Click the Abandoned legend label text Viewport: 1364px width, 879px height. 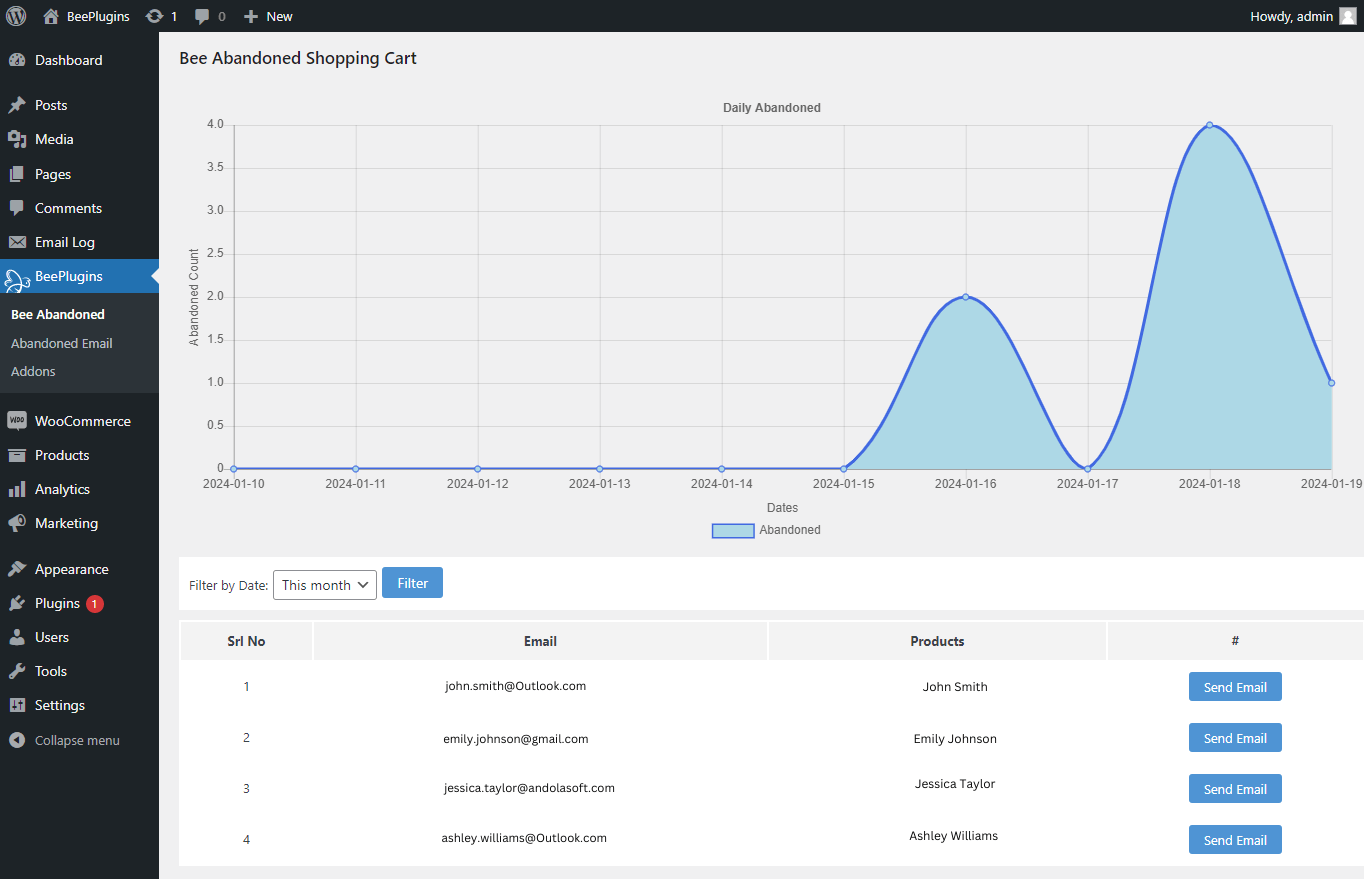(790, 530)
